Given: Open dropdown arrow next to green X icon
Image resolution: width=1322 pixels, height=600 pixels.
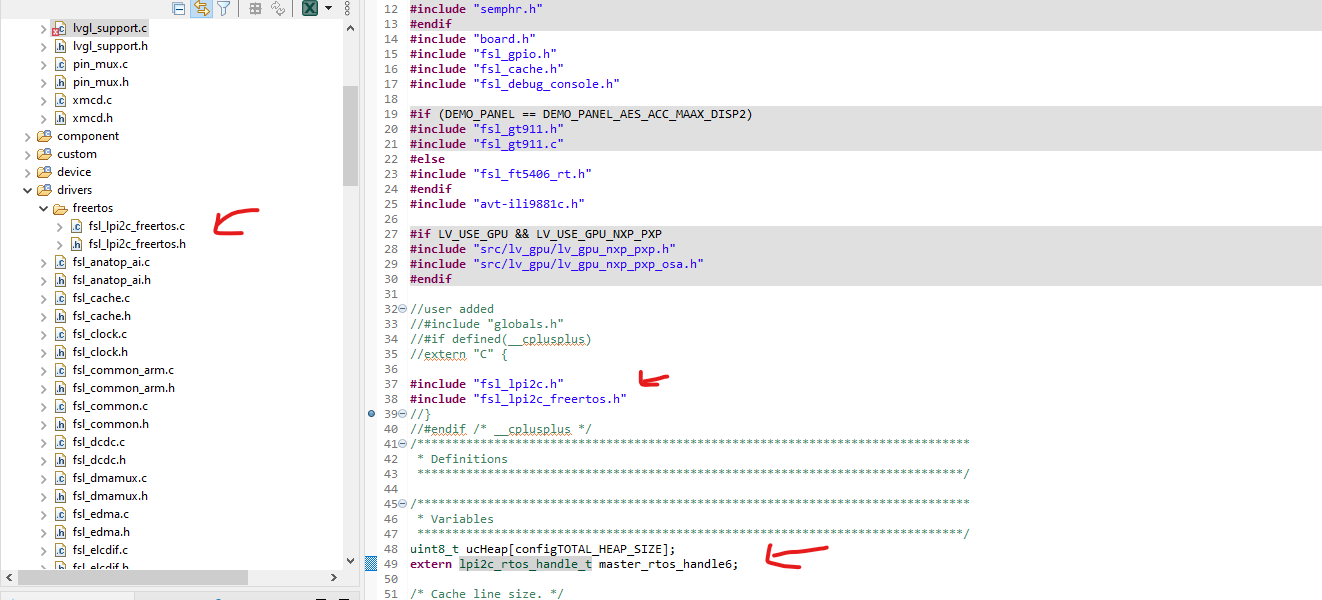Looking at the screenshot, I should tap(329, 9).
